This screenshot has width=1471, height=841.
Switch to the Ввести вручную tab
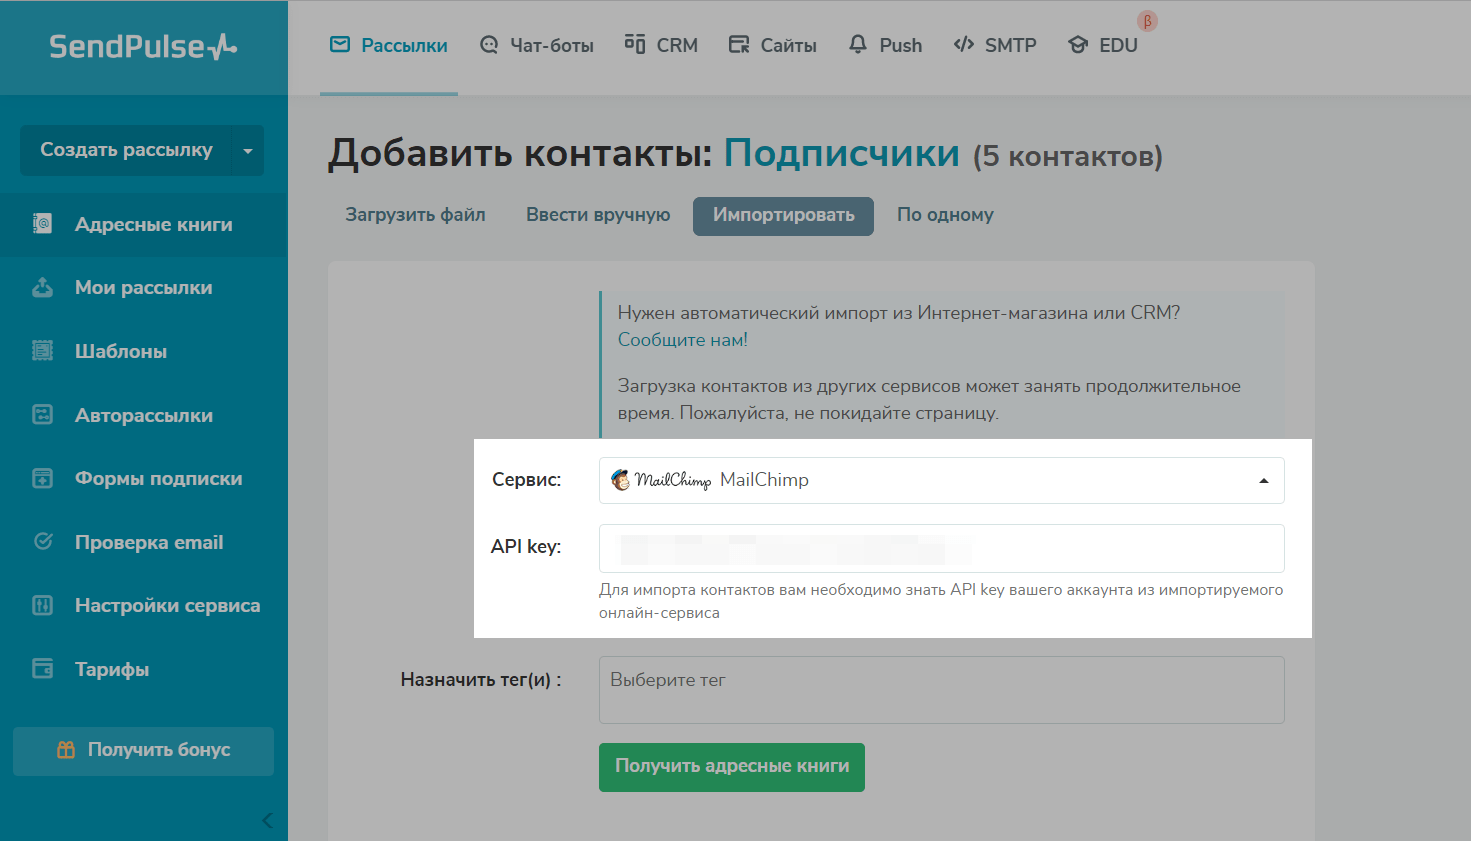click(598, 215)
